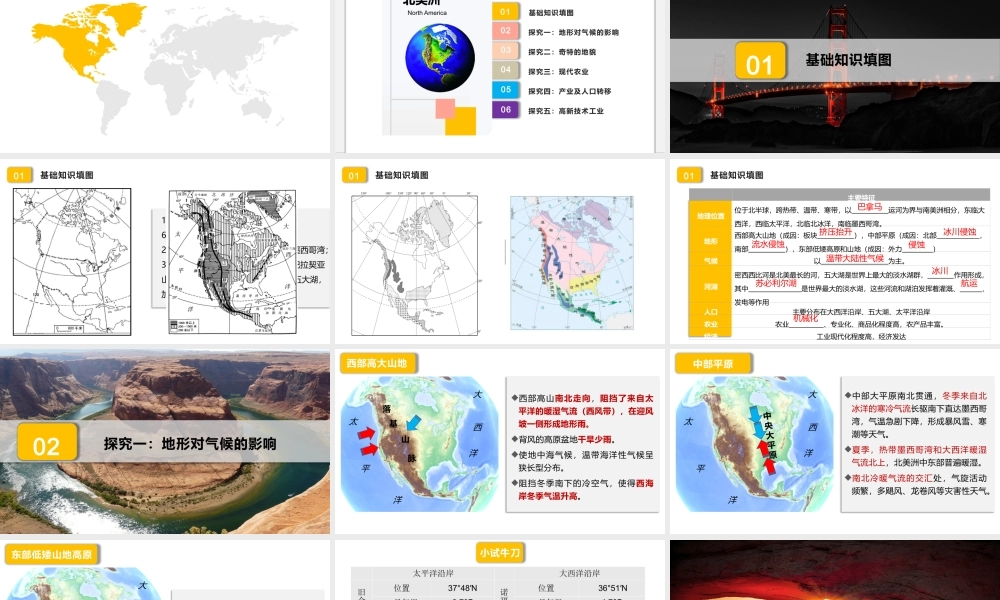Image resolution: width=1000 pixels, height=600 pixels.
Task: Click the blue arrow on the 西部高大山地 map
Action: coord(413,421)
